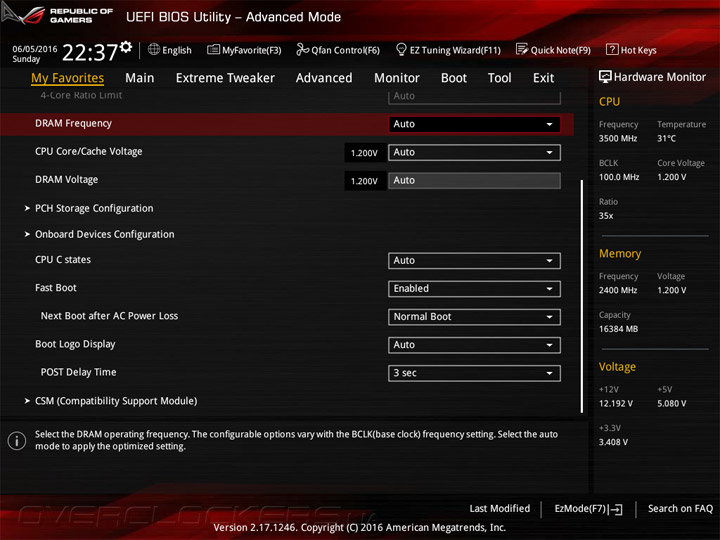Click the 1.200V value beside CPU Core/Cache Voltage
This screenshot has width=720, height=540.
point(365,153)
